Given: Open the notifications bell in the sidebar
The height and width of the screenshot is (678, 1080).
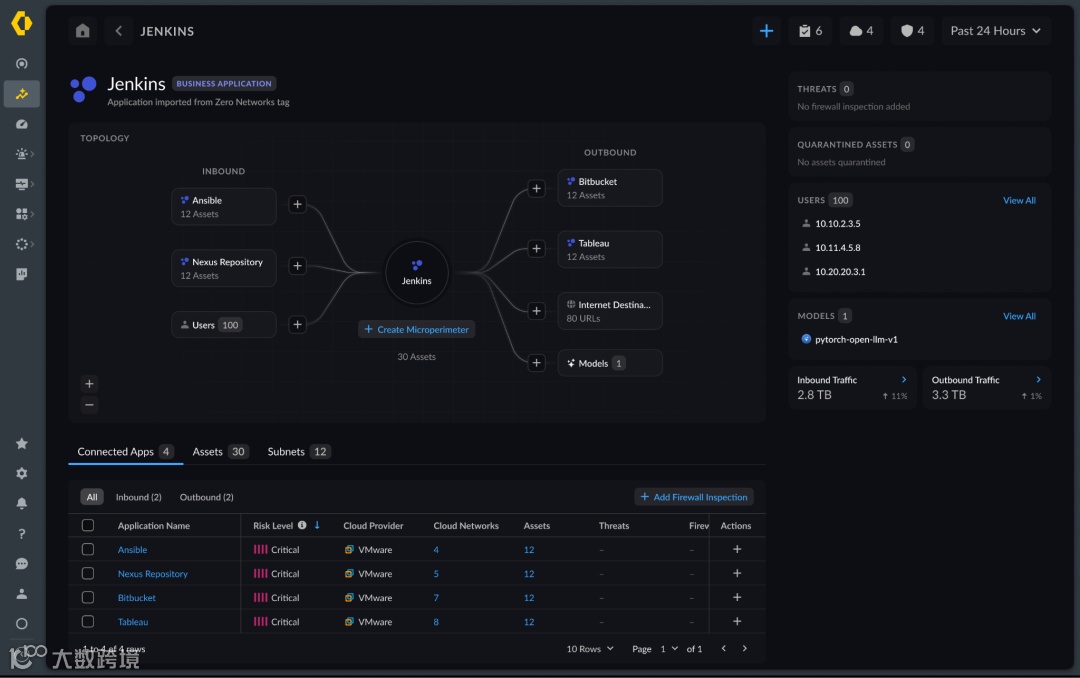Looking at the screenshot, I should 21,503.
